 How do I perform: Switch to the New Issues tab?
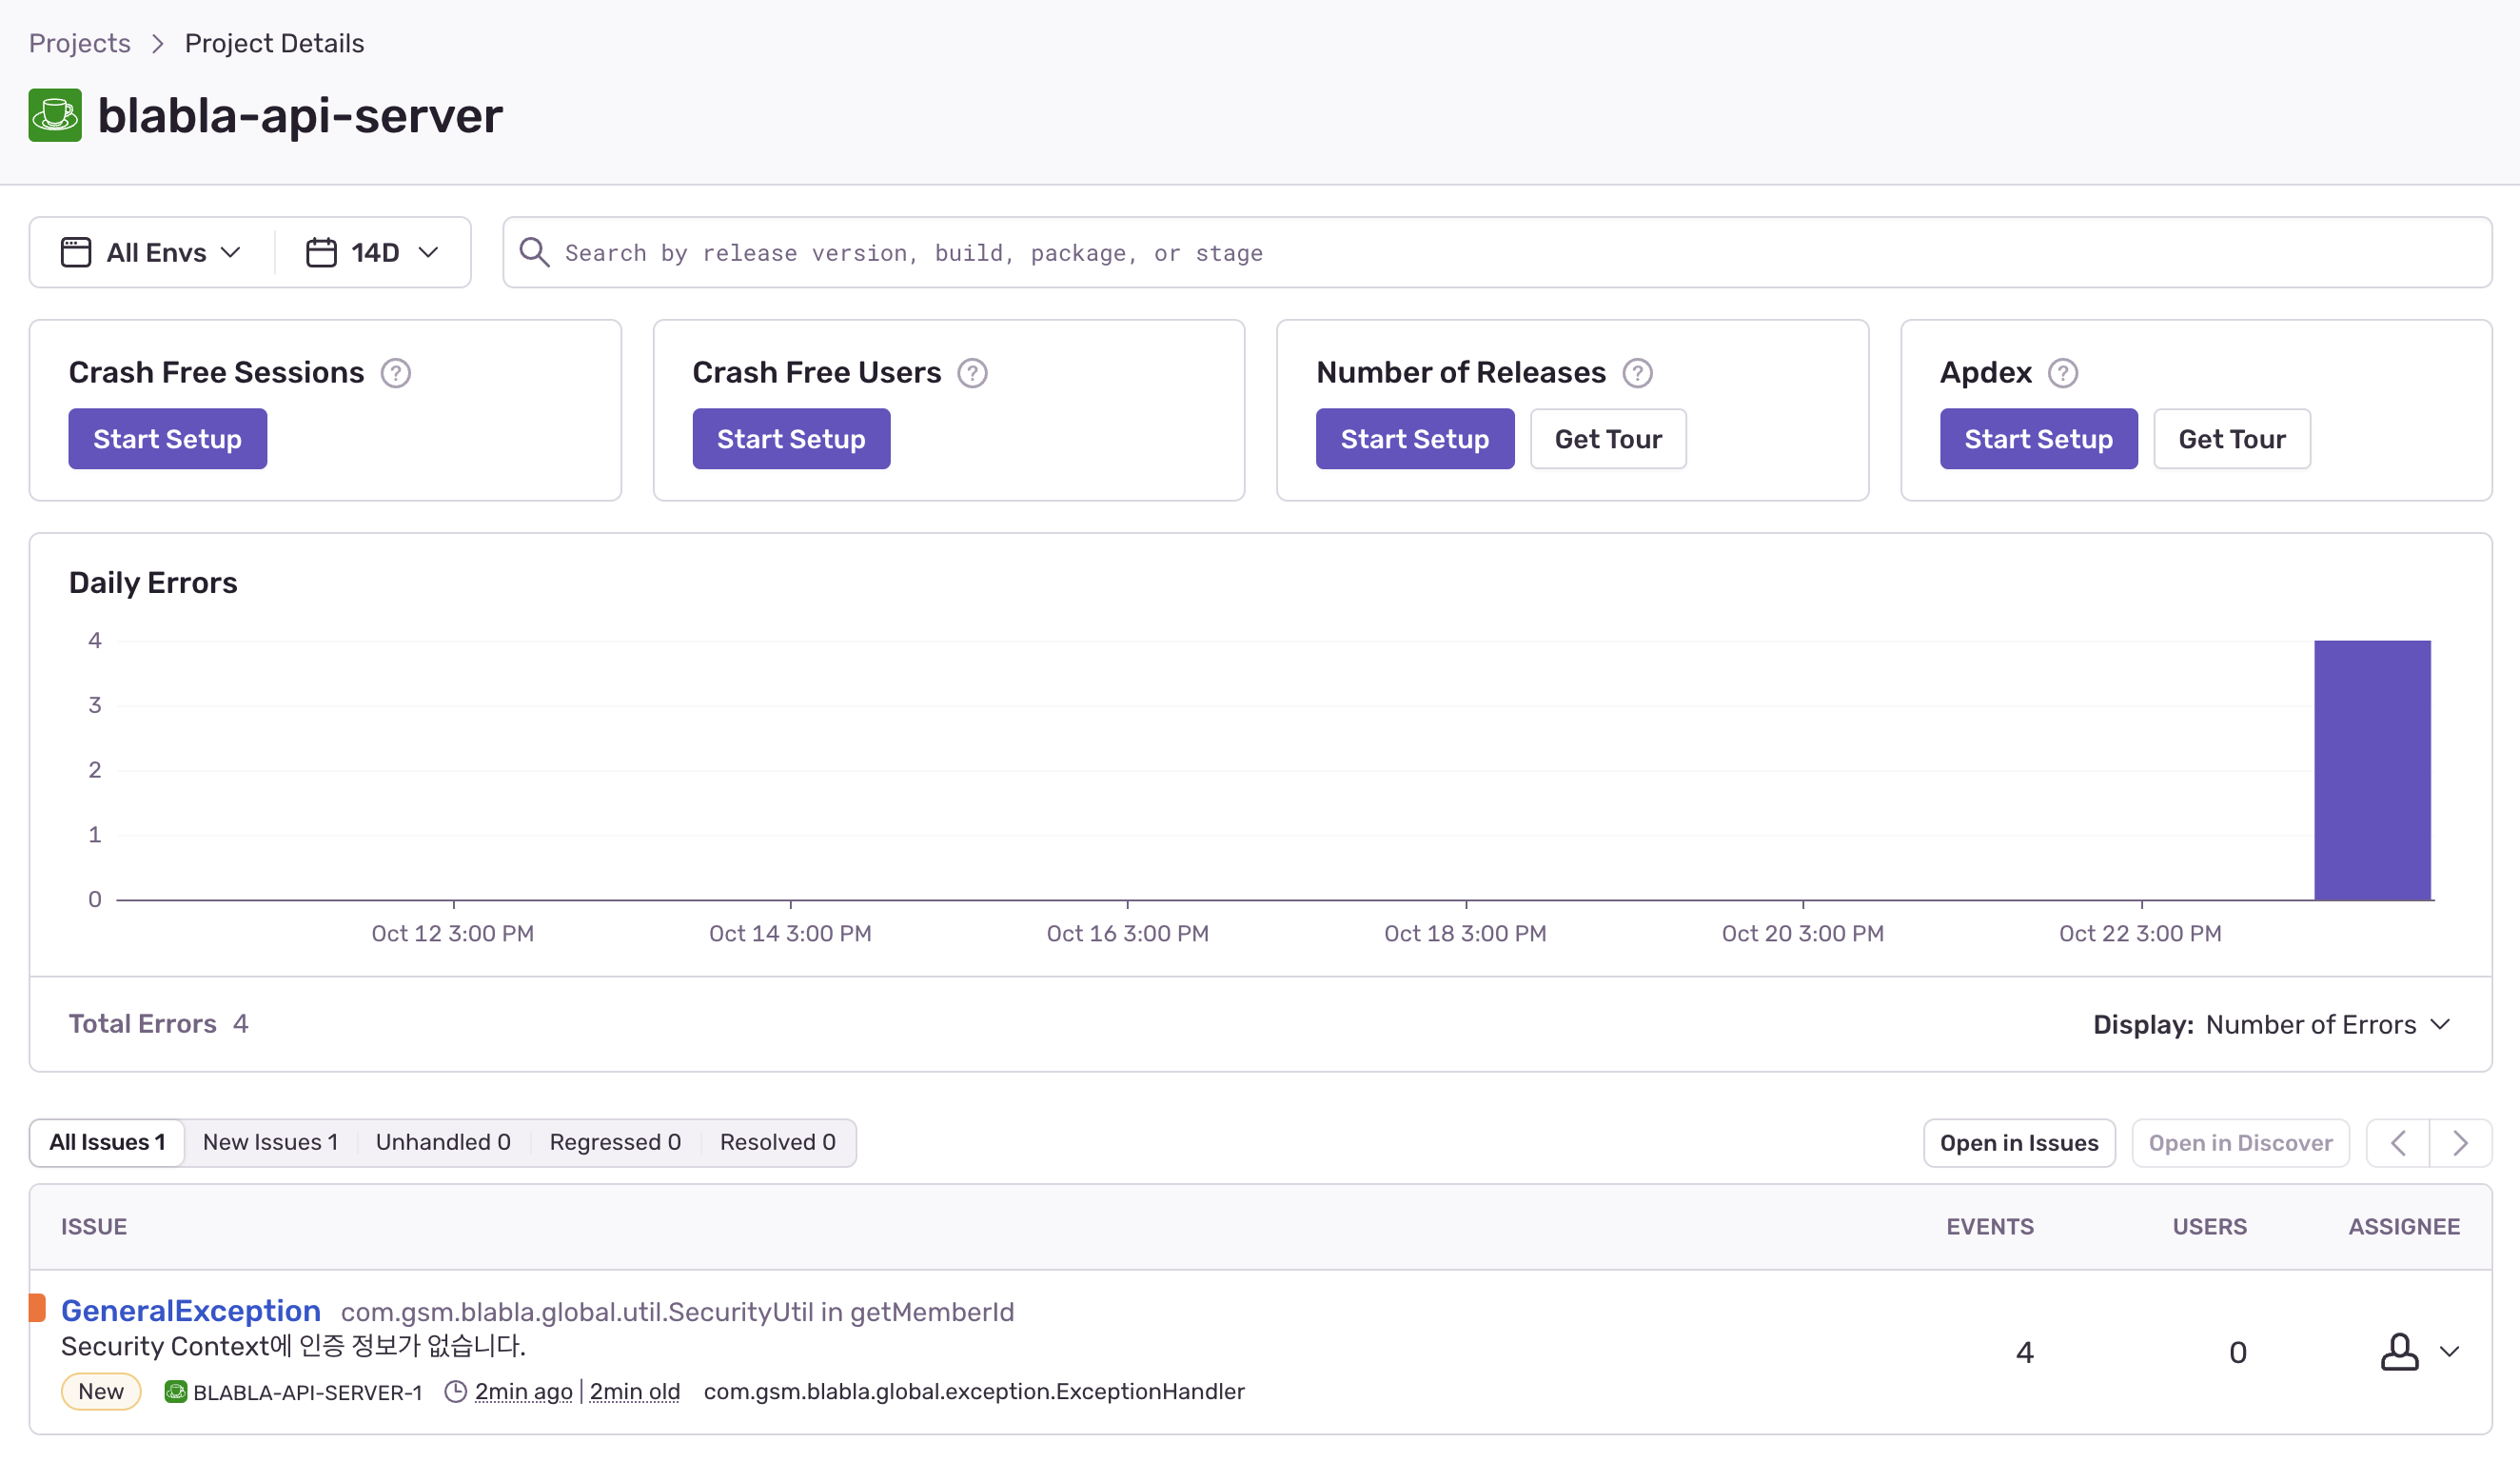(270, 1142)
